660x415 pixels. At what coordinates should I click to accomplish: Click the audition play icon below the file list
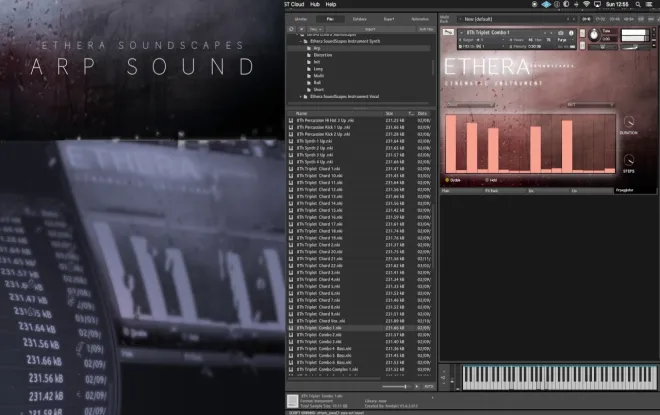click(x=417, y=386)
